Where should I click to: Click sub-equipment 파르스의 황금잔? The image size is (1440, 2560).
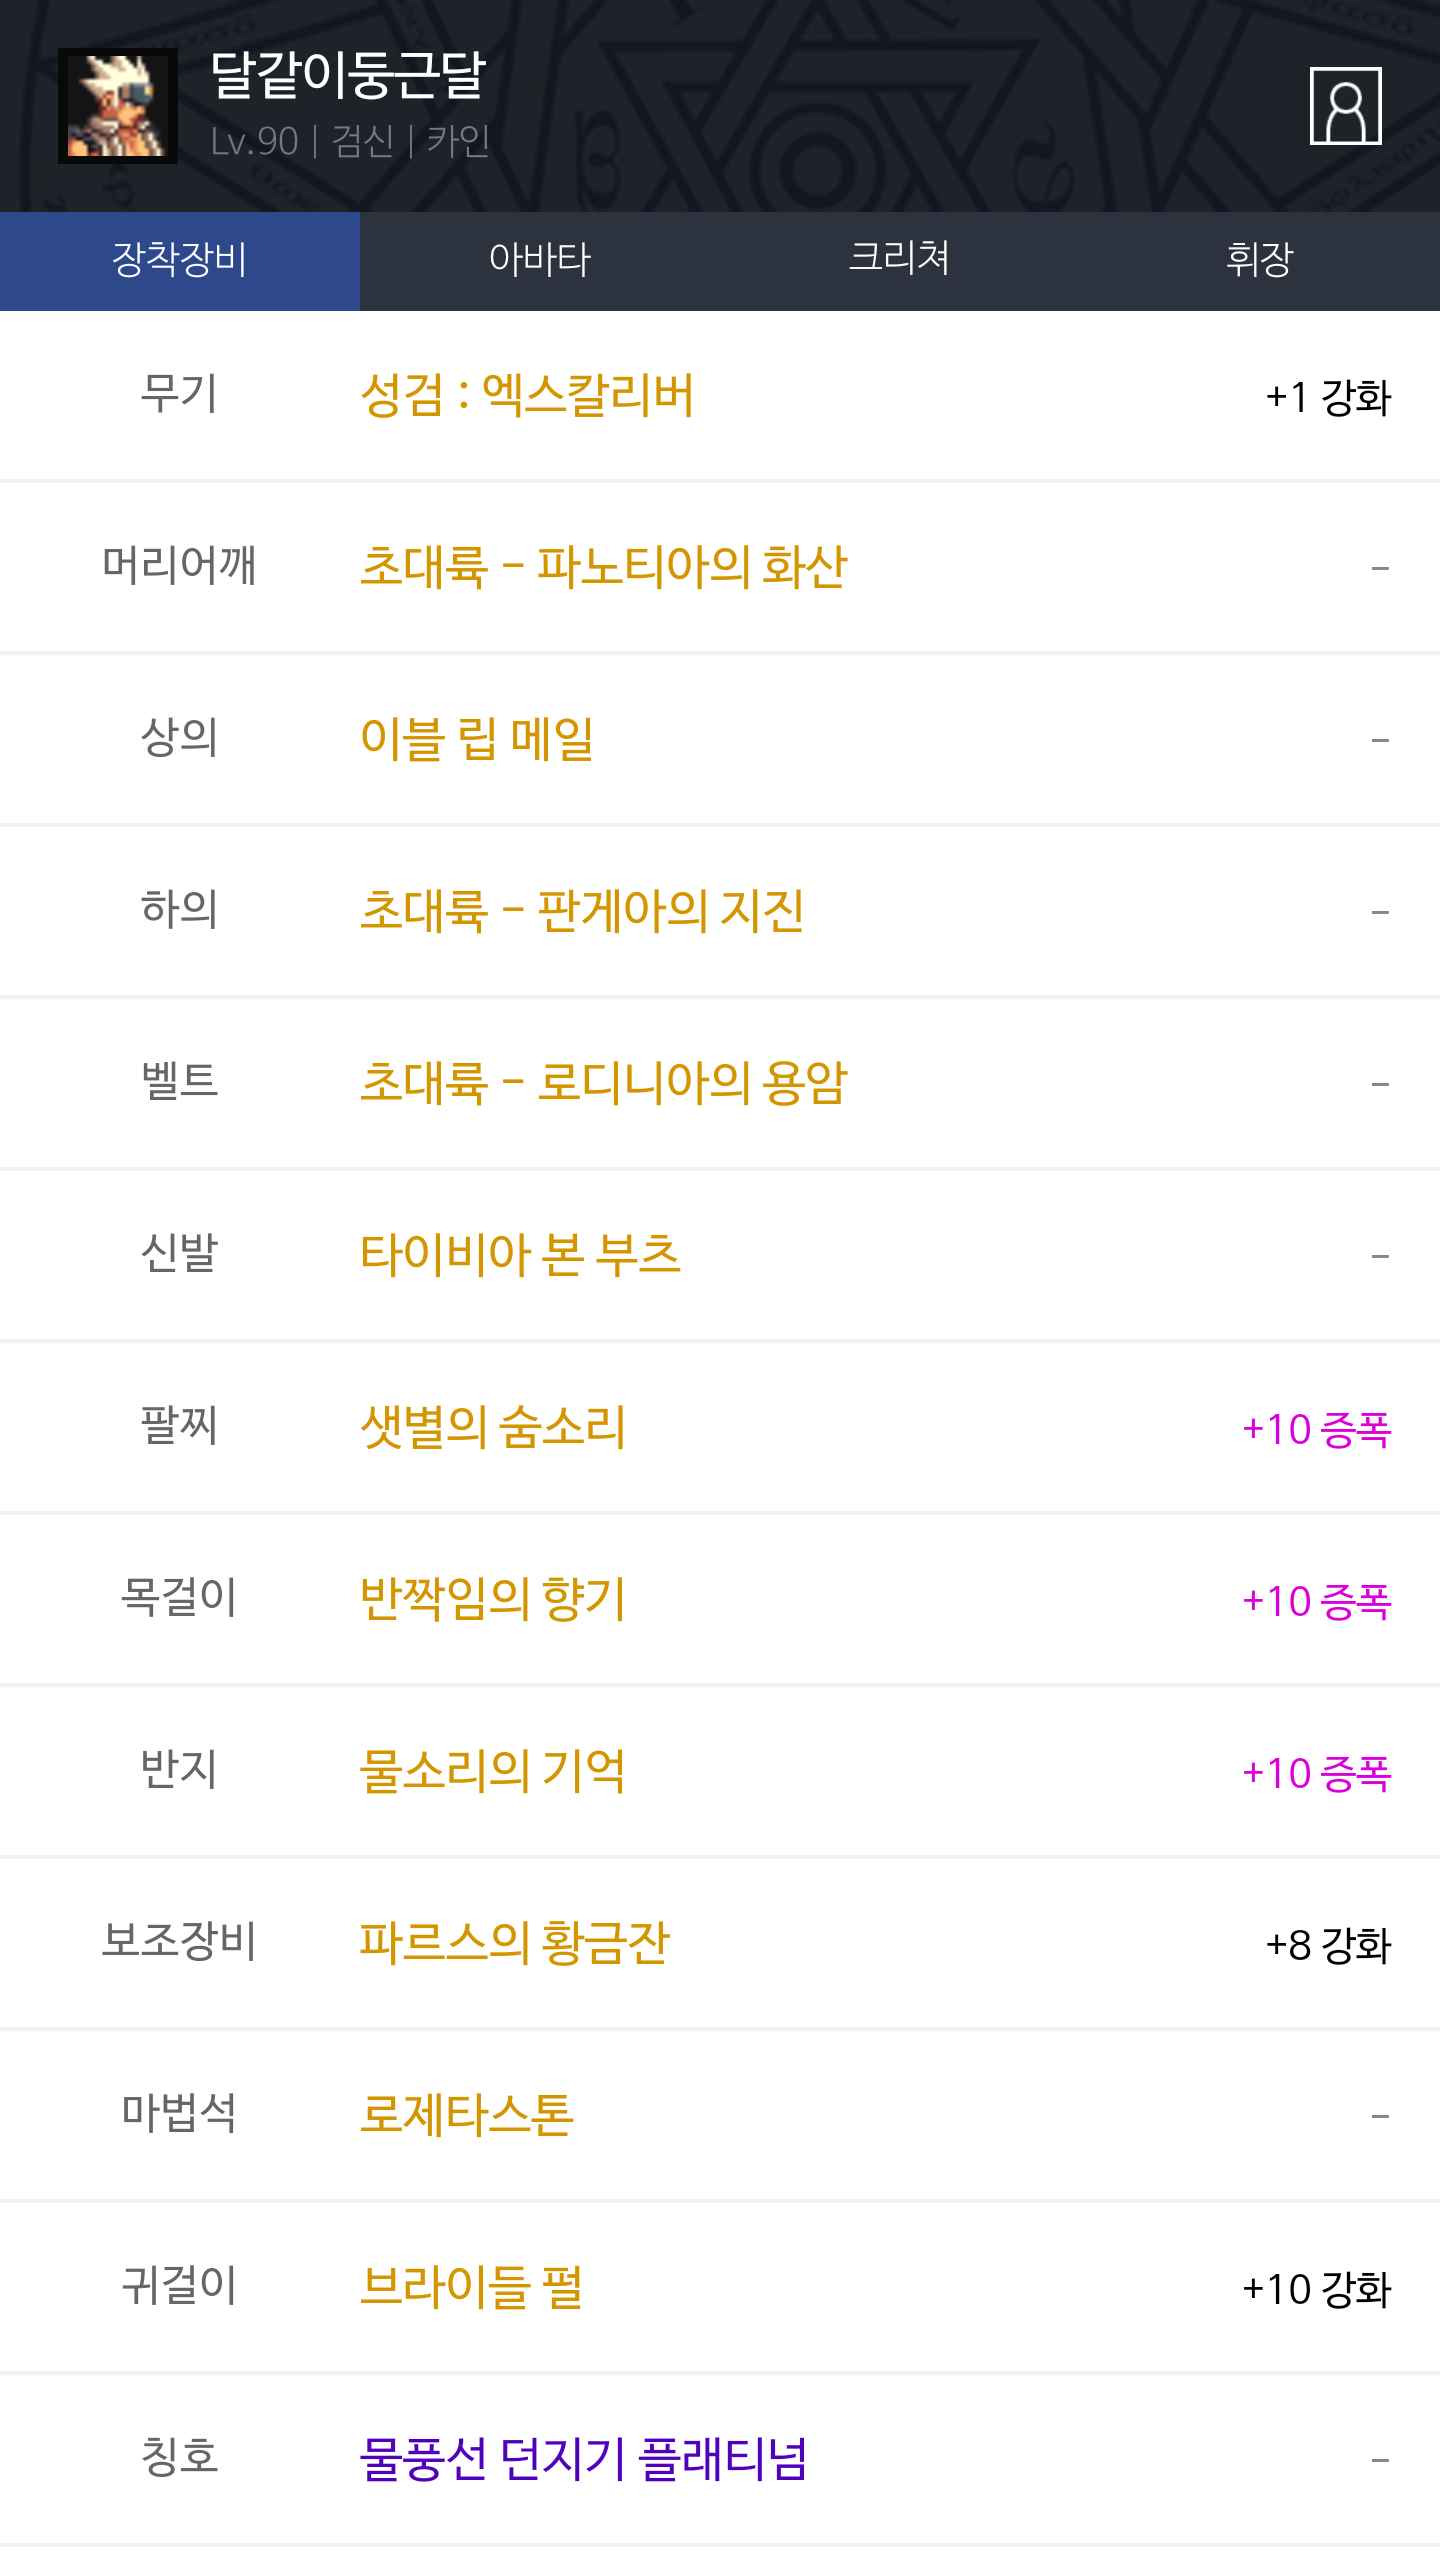click(514, 1943)
